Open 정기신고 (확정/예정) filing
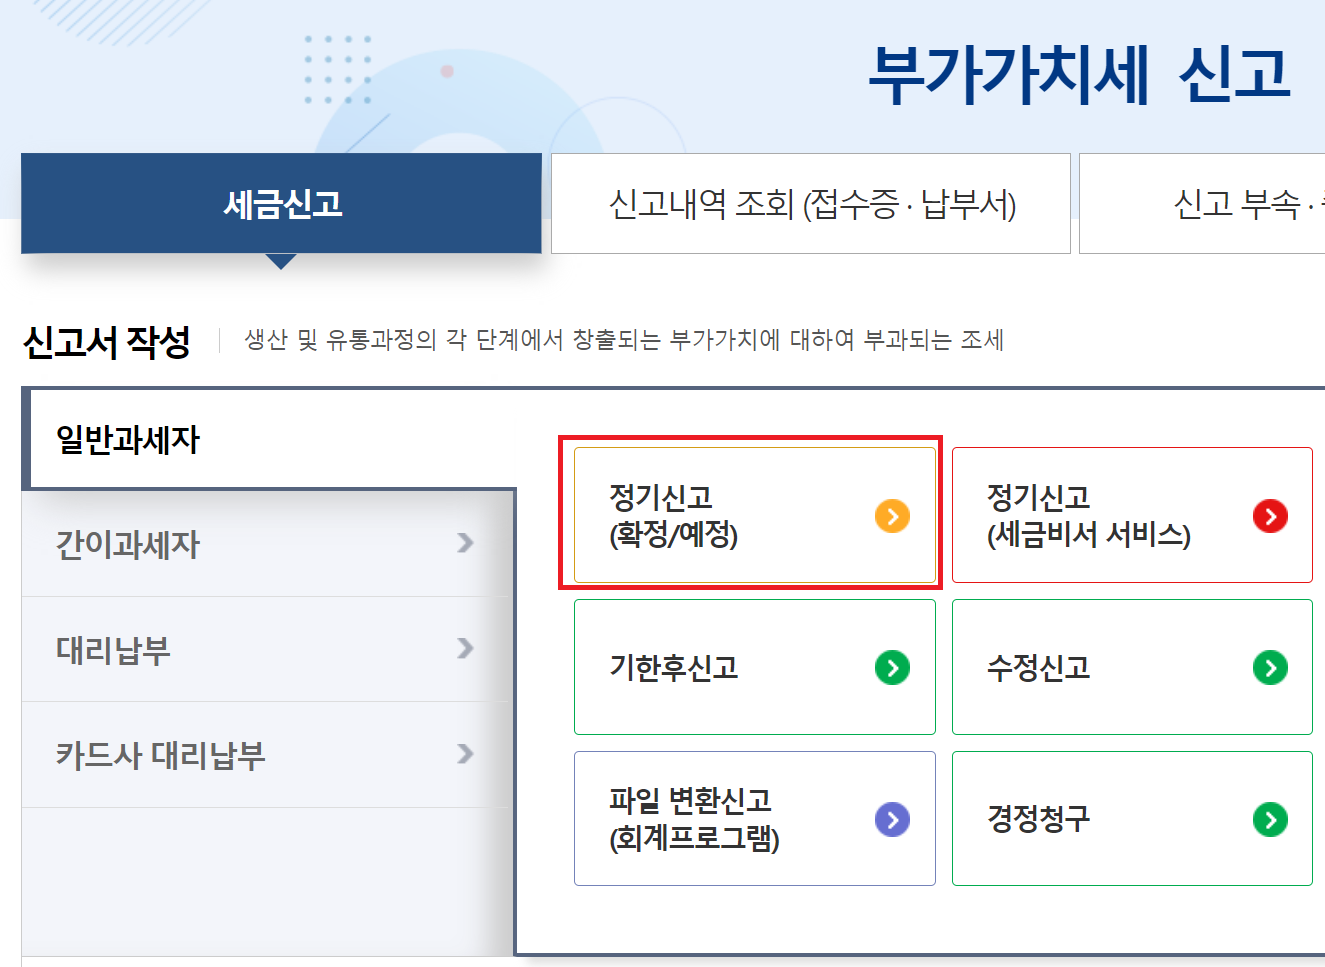 point(755,515)
